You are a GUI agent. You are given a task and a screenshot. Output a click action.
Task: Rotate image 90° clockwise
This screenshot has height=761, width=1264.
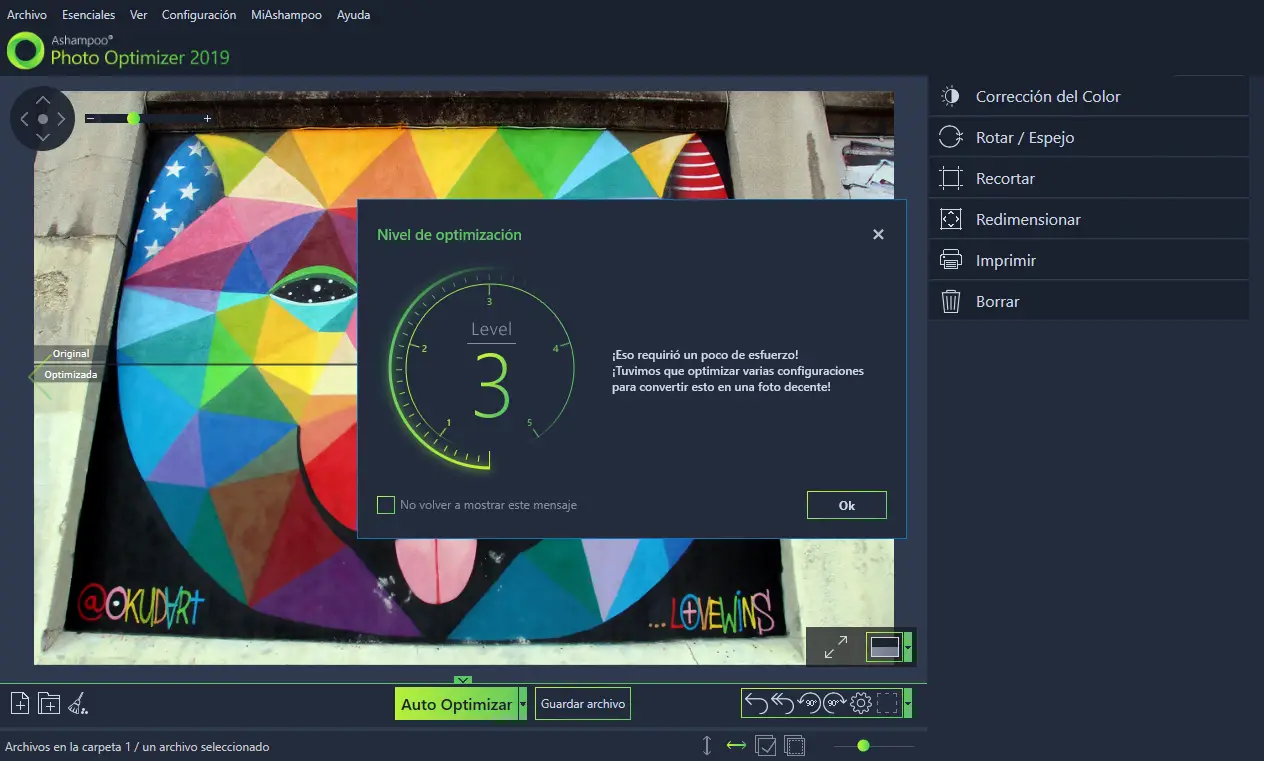click(x=835, y=704)
